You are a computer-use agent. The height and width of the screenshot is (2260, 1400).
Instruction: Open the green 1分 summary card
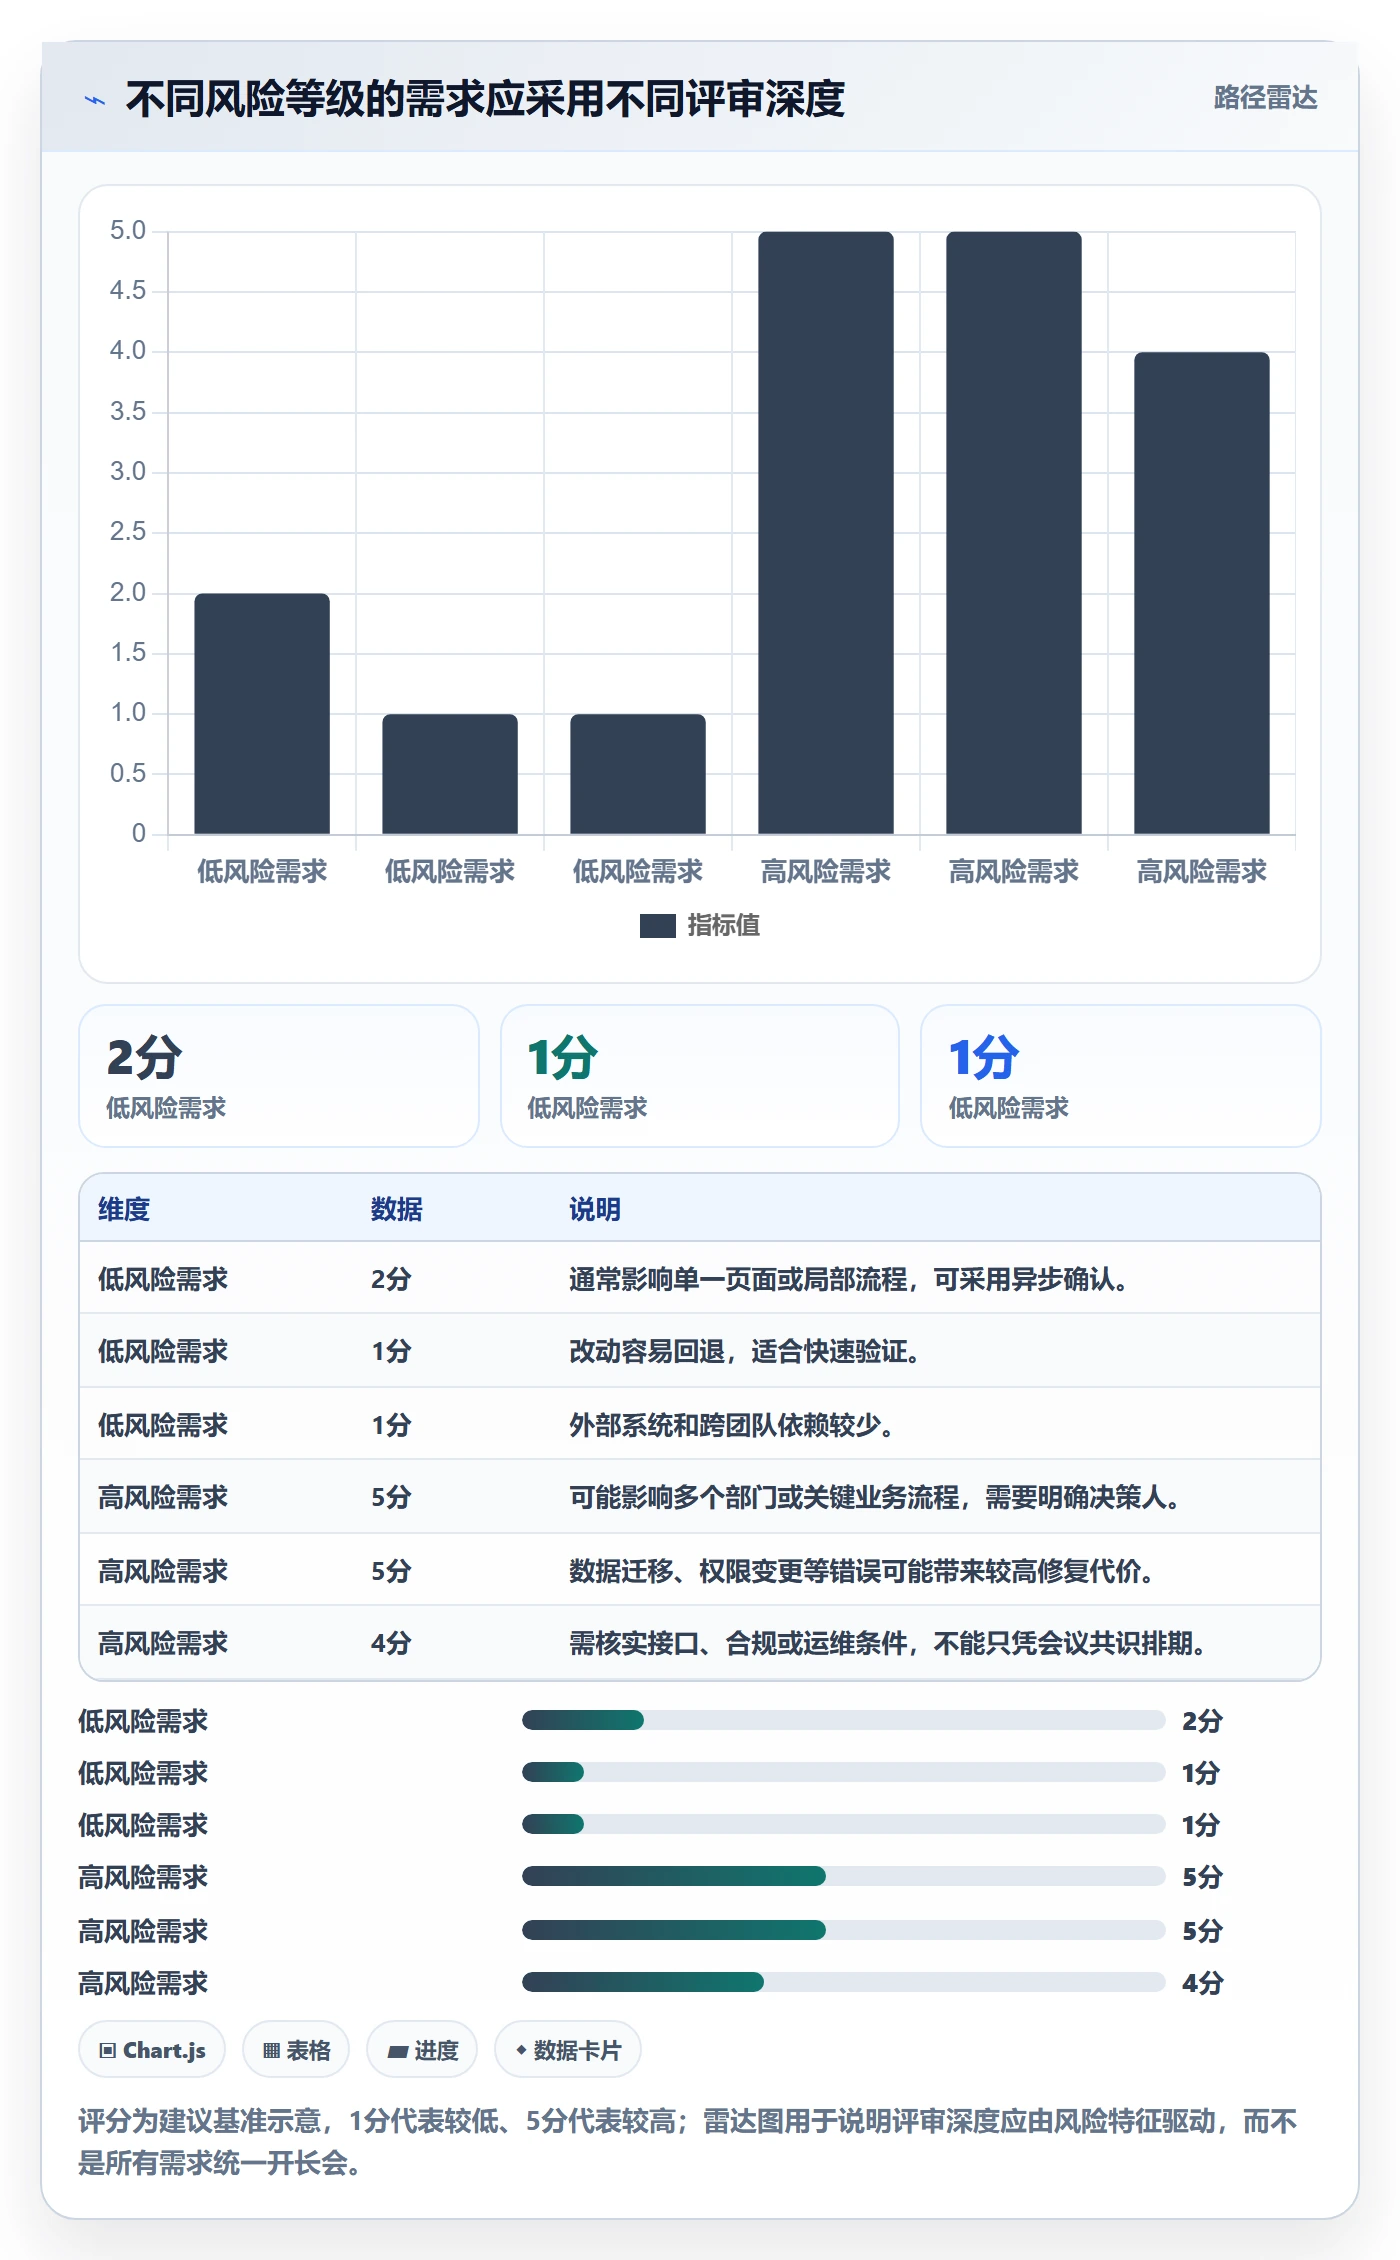(x=700, y=1076)
